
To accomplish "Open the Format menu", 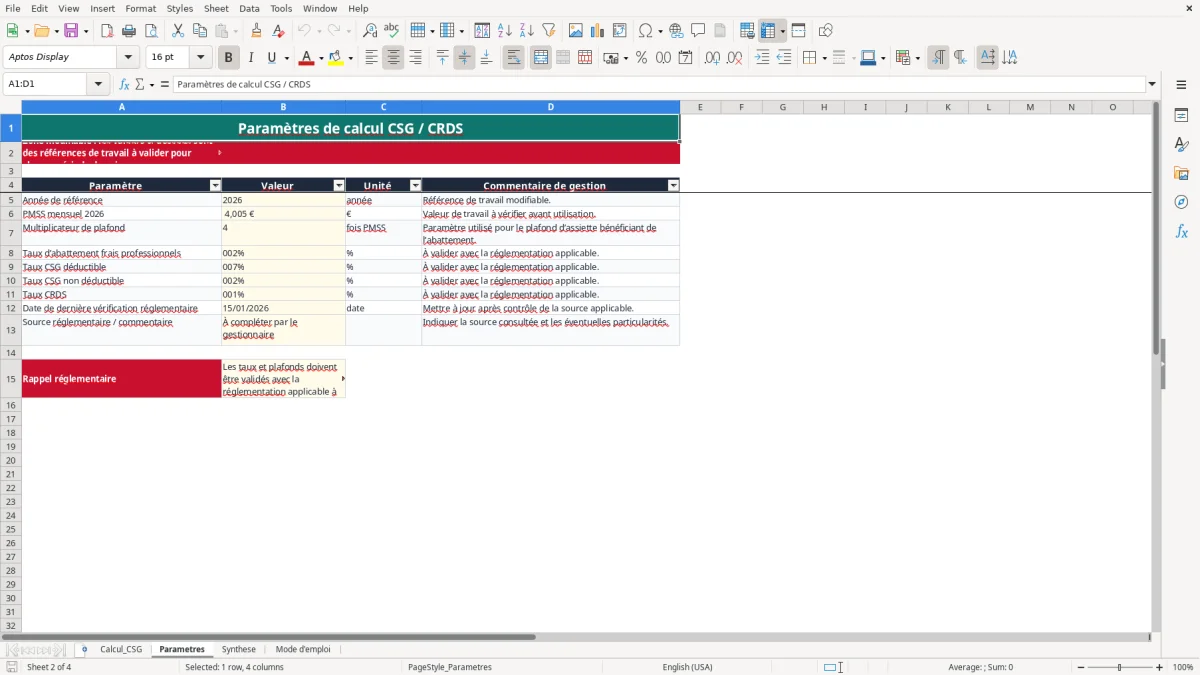I will (141, 8).
